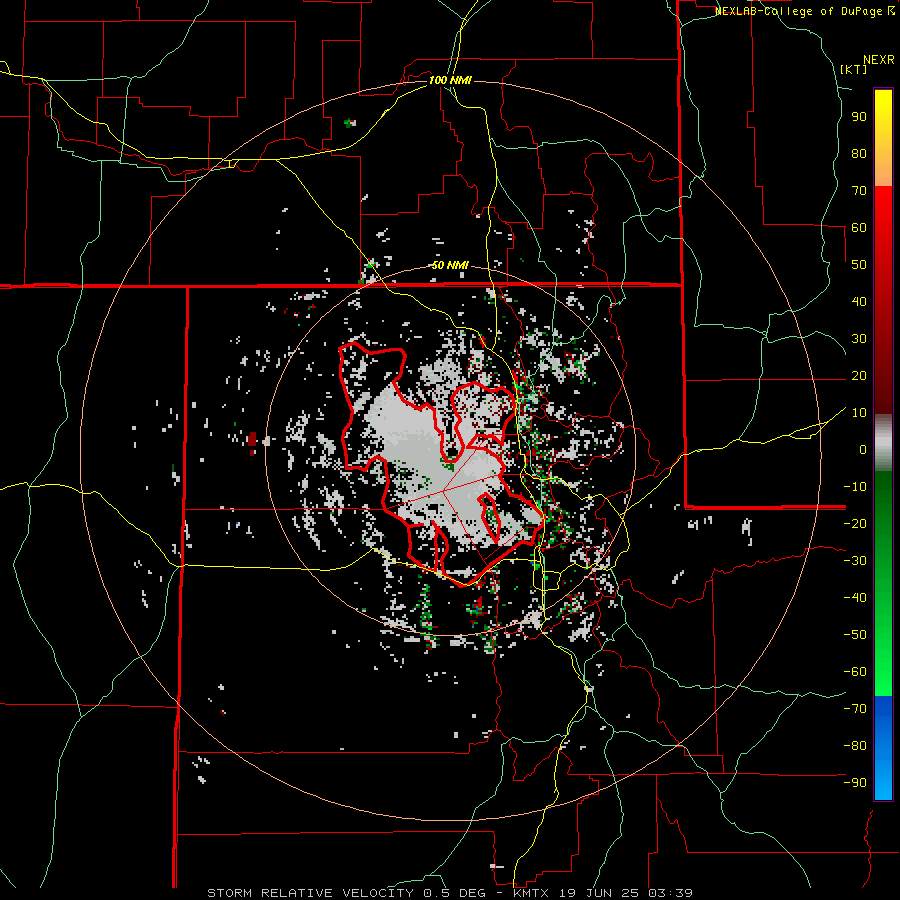Select the -60 value on the velocity scale

pos(855,672)
